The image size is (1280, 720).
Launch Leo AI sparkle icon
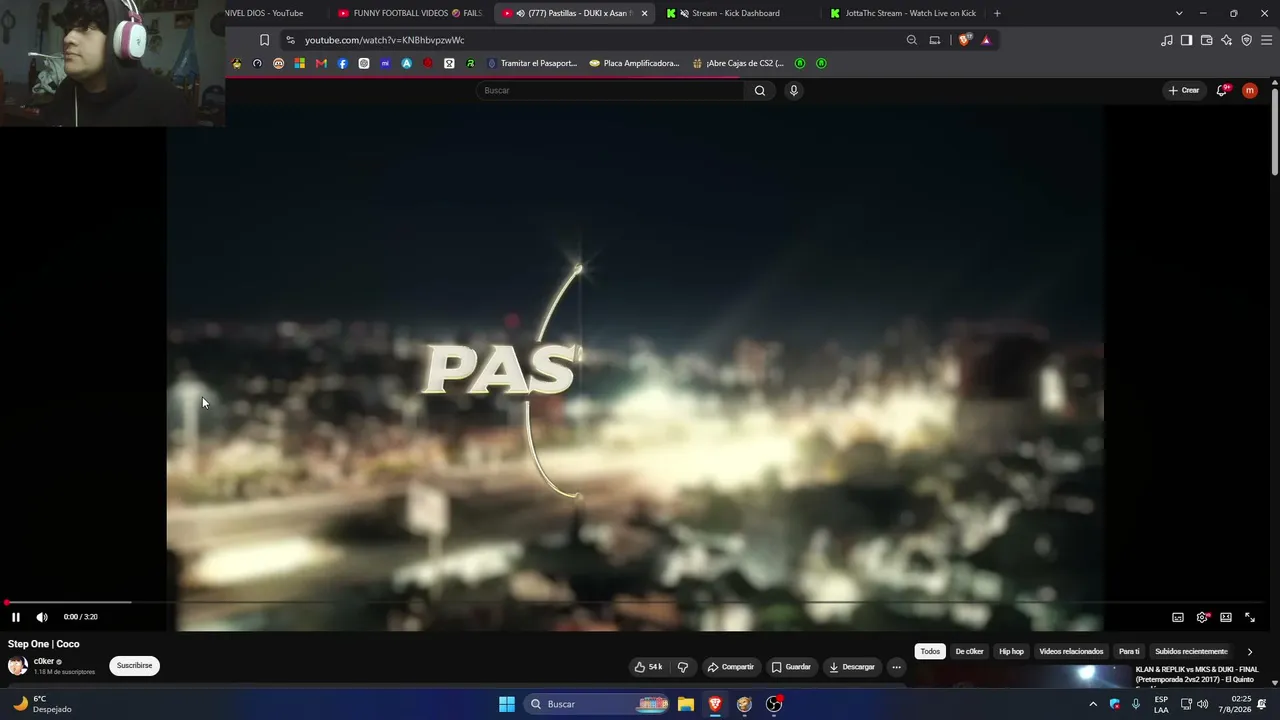[1226, 40]
